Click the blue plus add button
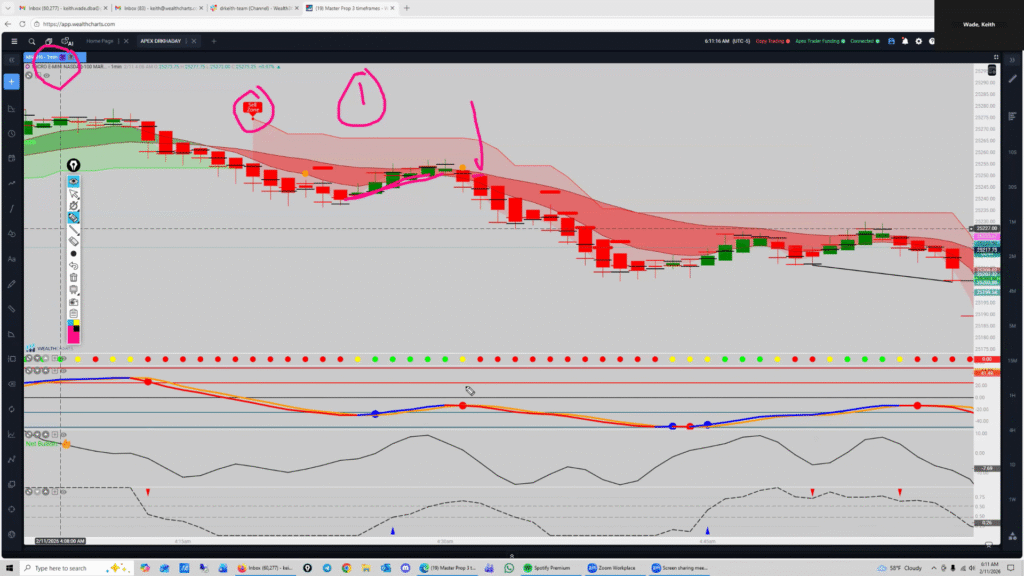The width and height of the screenshot is (1024, 576). (x=11, y=81)
